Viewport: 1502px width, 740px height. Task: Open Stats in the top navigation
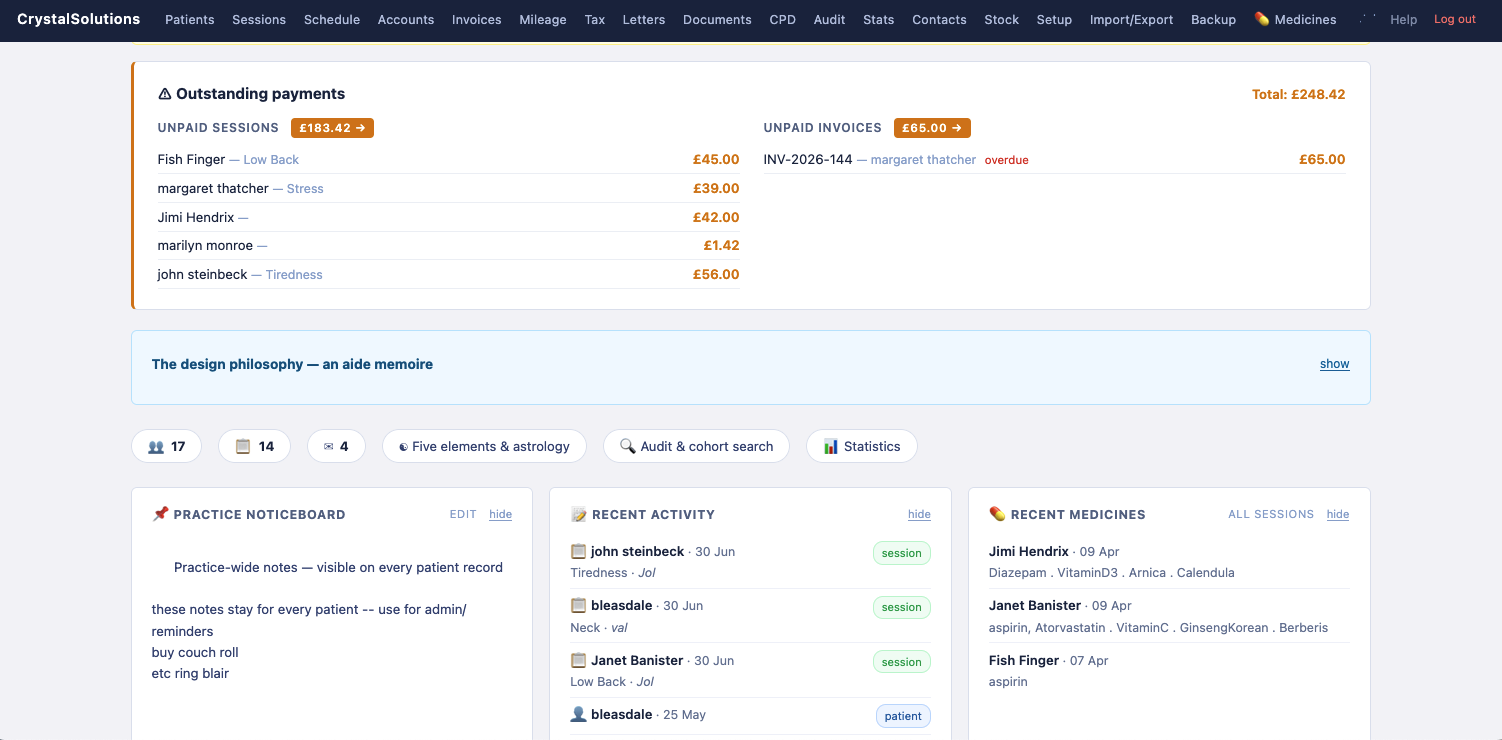pyautogui.click(x=879, y=19)
